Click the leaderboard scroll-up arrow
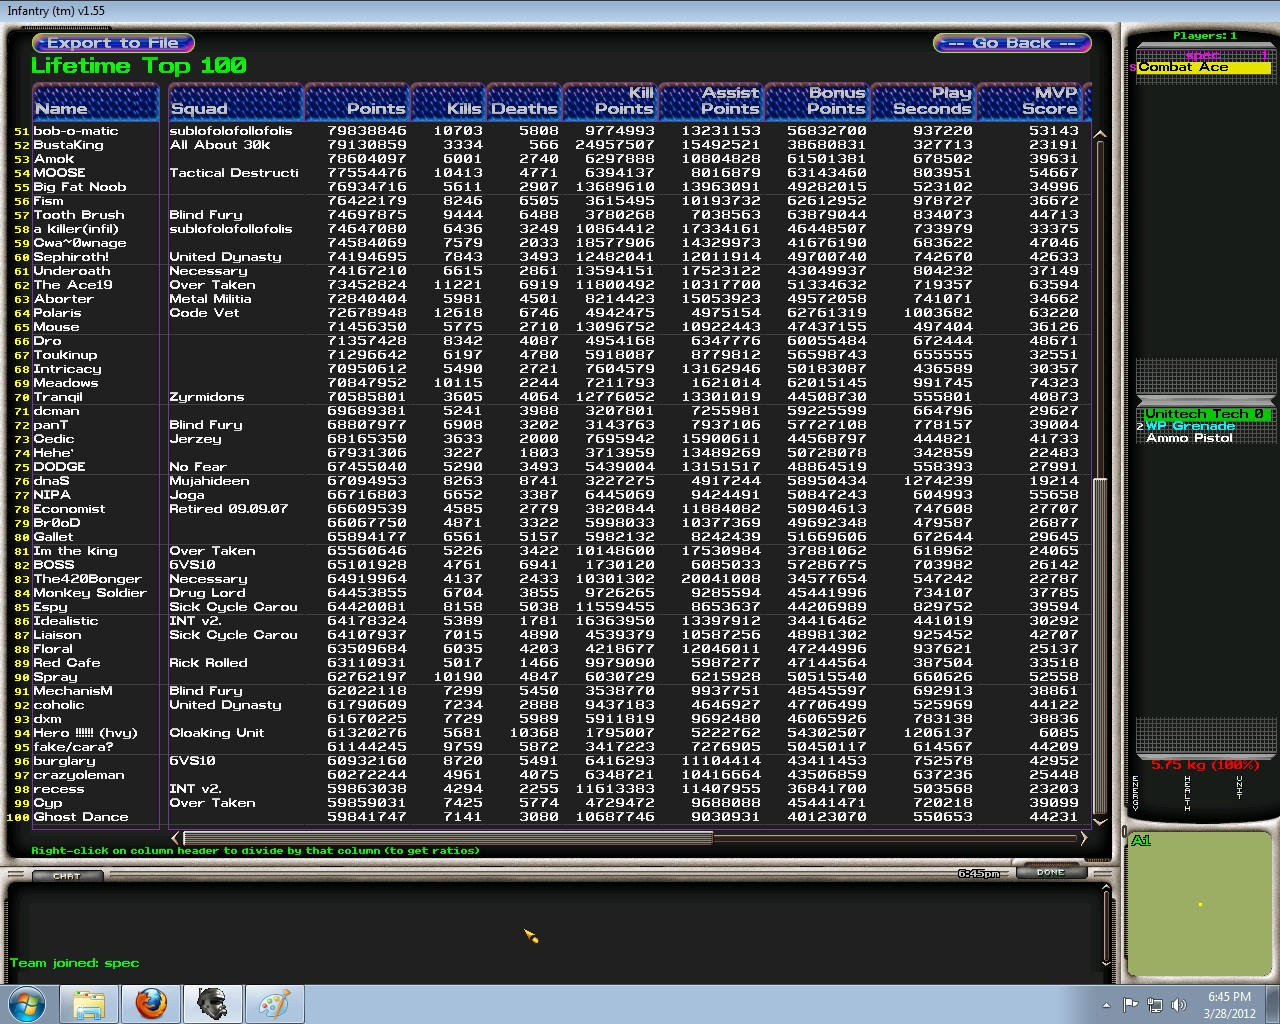 (x=1100, y=135)
